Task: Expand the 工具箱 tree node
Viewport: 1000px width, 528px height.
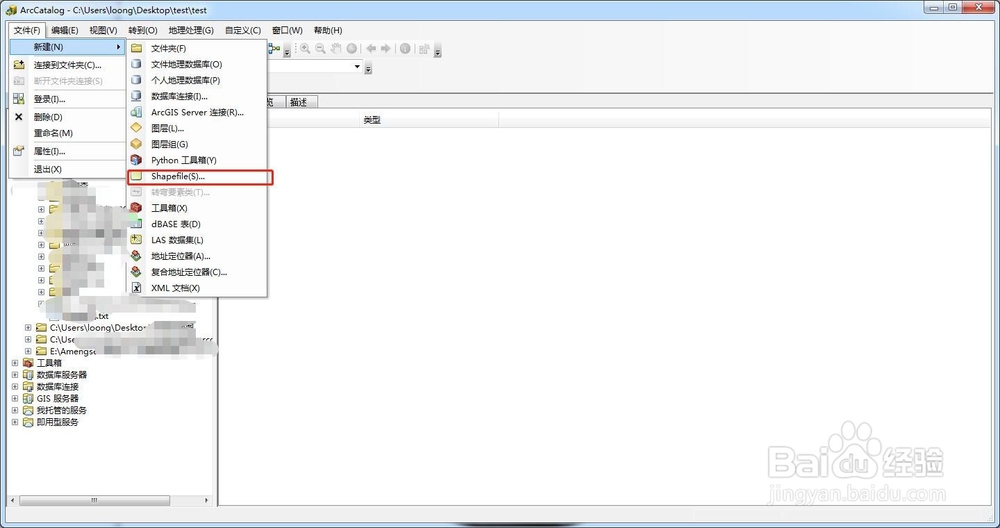Action: click(x=15, y=363)
